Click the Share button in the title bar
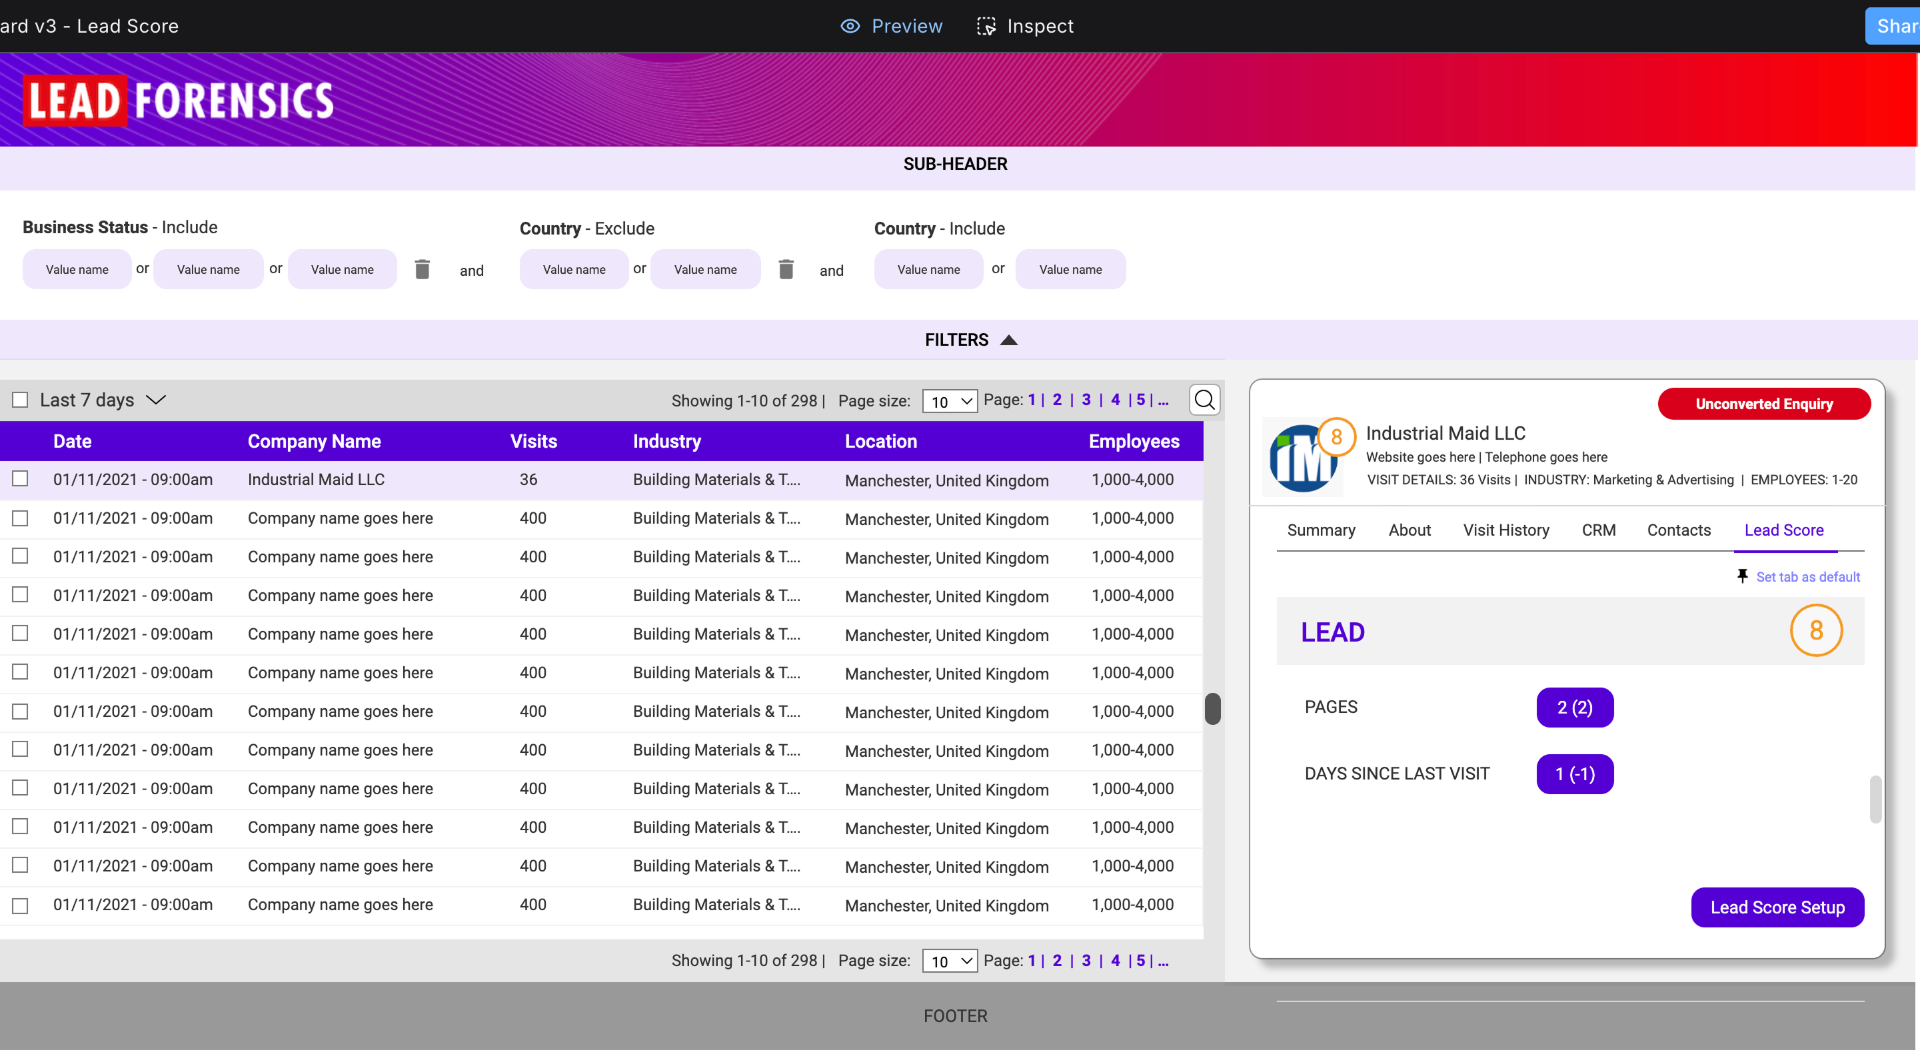 [x=1892, y=26]
